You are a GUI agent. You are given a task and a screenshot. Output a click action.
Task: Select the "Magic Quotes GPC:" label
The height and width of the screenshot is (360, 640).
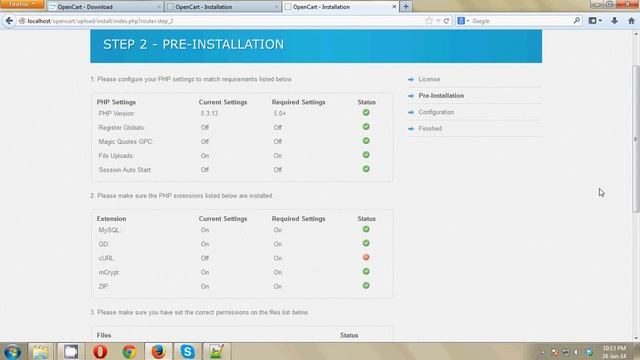point(126,142)
